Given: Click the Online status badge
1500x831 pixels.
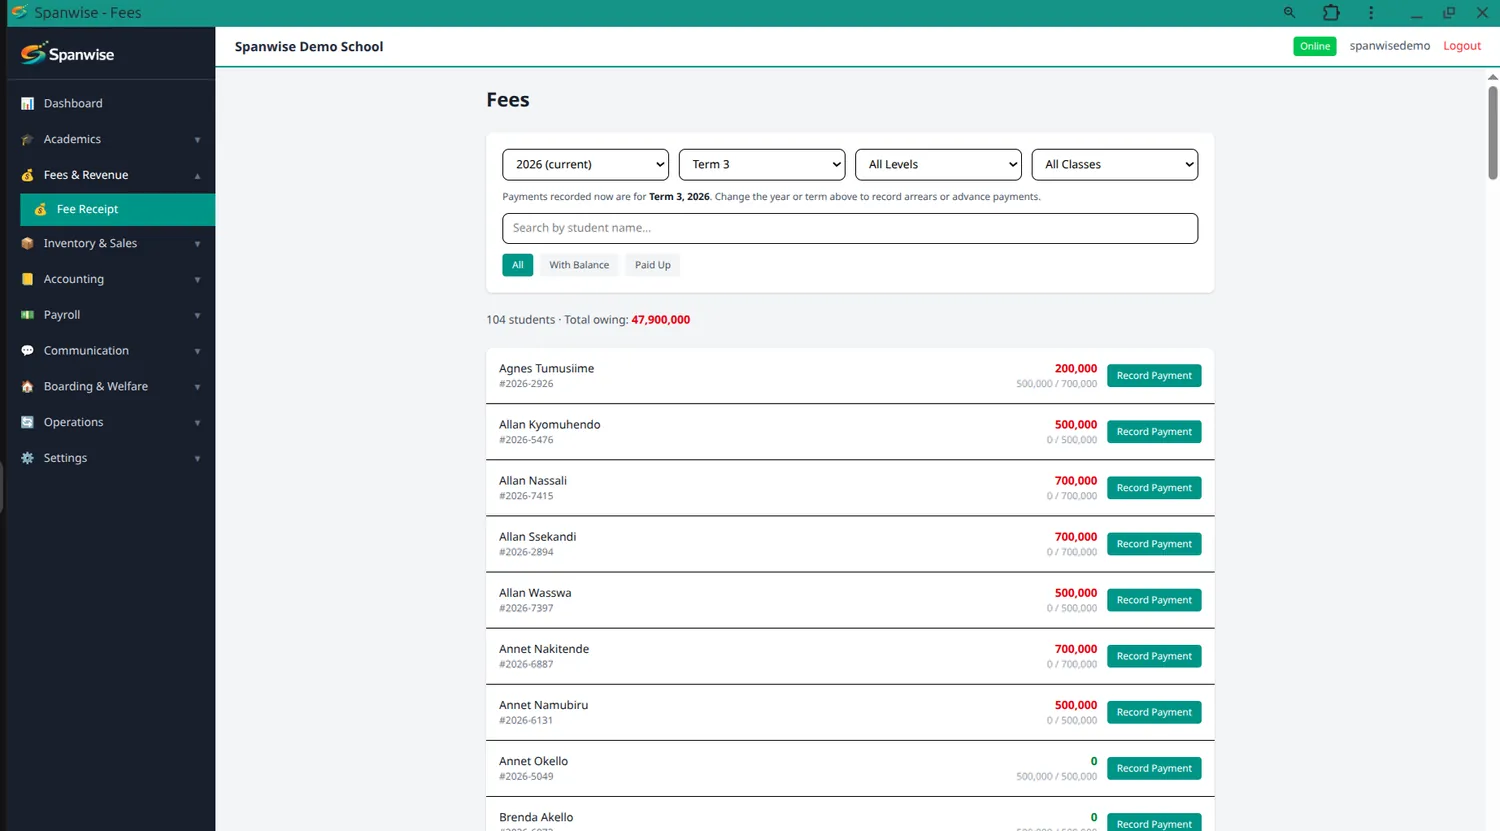Looking at the screenshot, I should [1315, 46].
